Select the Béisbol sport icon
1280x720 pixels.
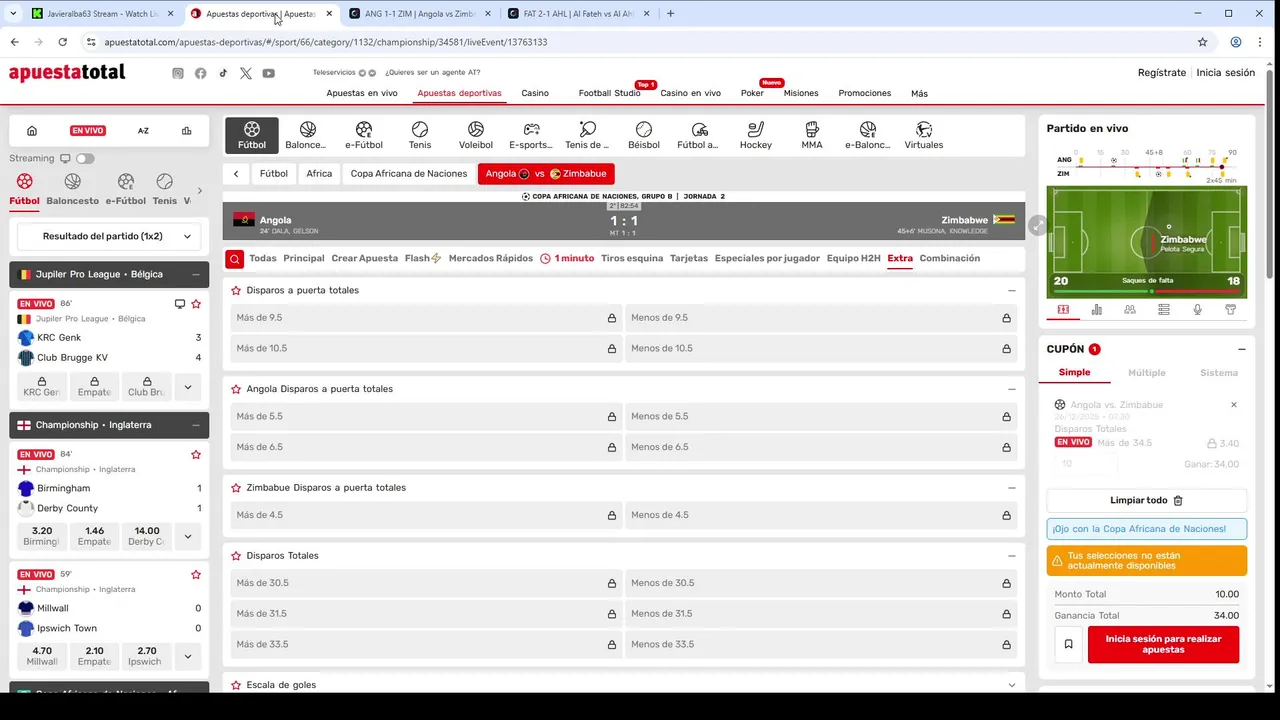[644, 130]
